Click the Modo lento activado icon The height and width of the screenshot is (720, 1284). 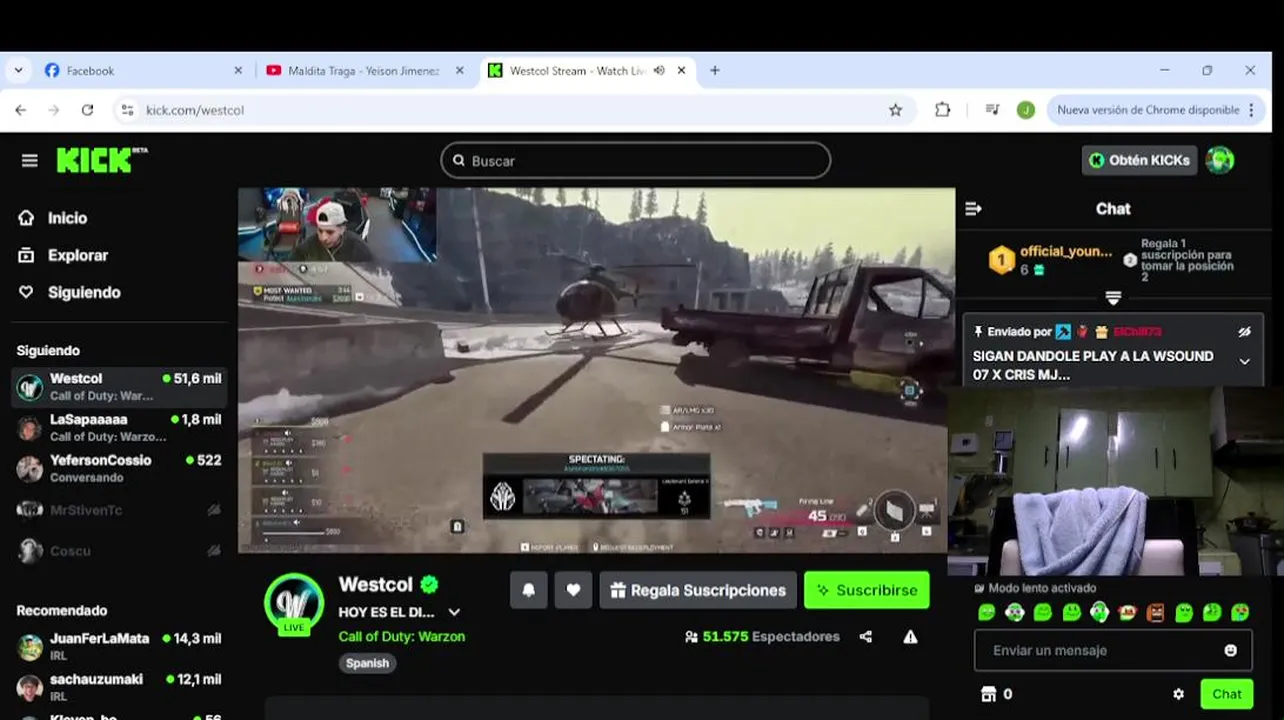(x=979, y=588)
